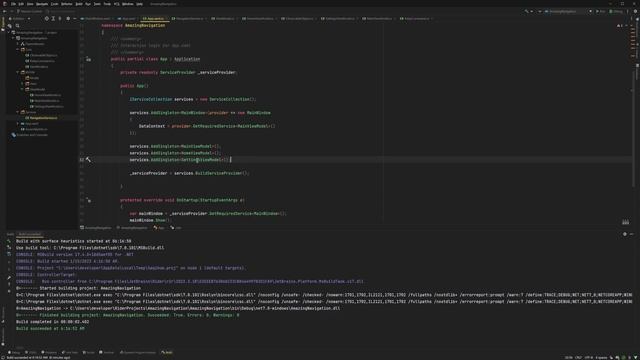Click the override gutter icon beside OnStartup
The height and width of the screenshot is (360, 640).
click(x=89, y=200)
